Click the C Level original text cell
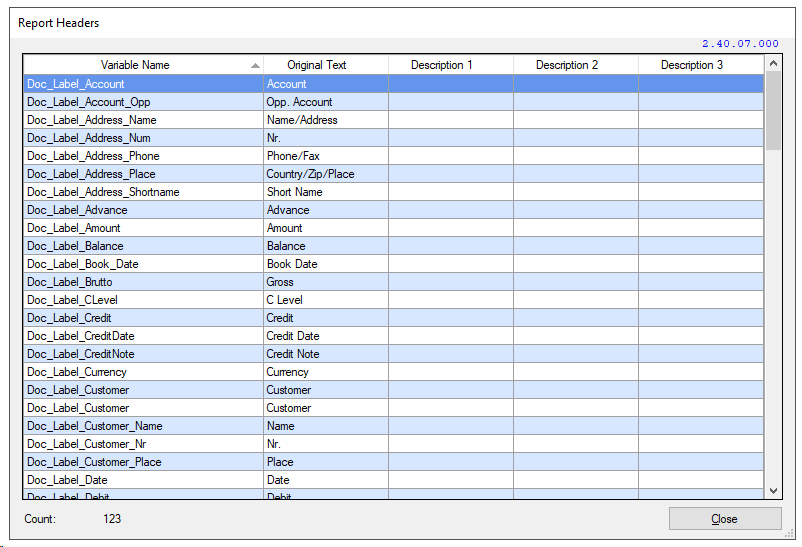 click(x=326, y=300)
